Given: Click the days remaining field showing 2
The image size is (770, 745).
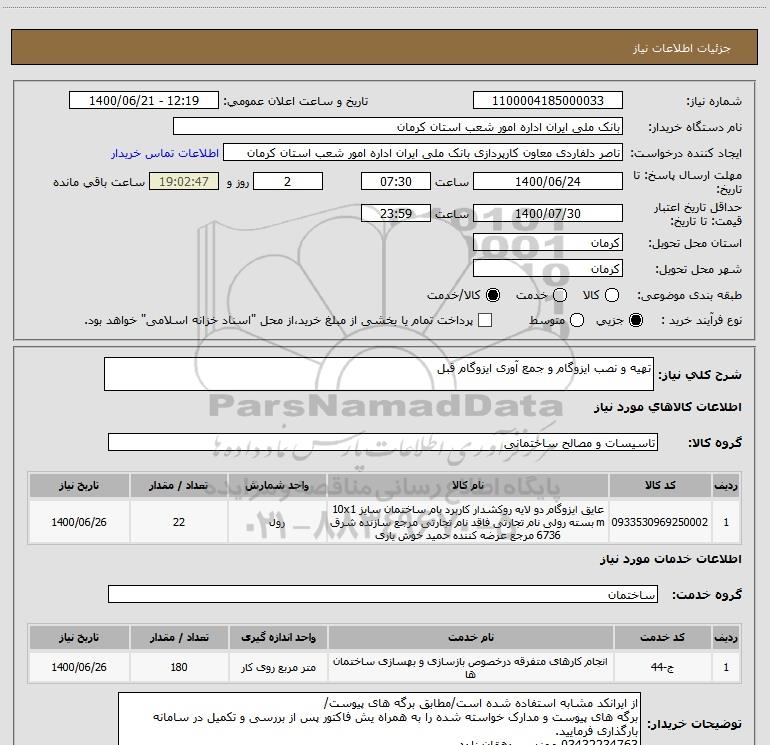Looking at the screenshot, I should [288, 181].
